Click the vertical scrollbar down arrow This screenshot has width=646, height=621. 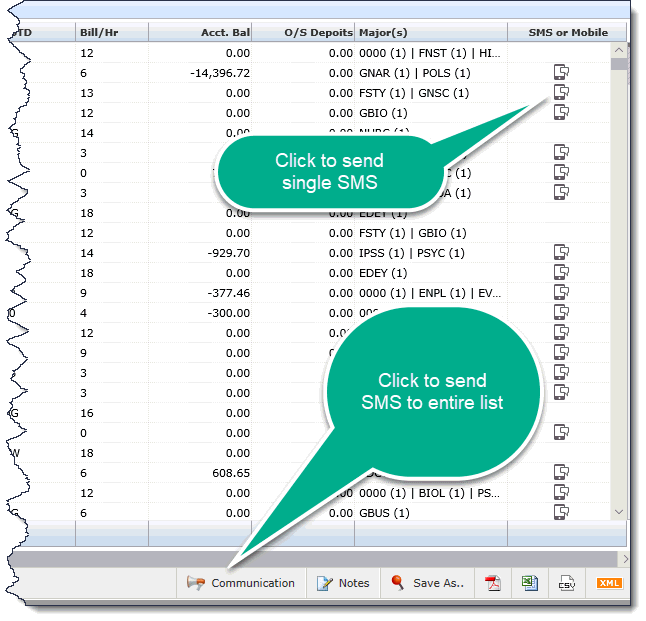[x=619, y=511]
